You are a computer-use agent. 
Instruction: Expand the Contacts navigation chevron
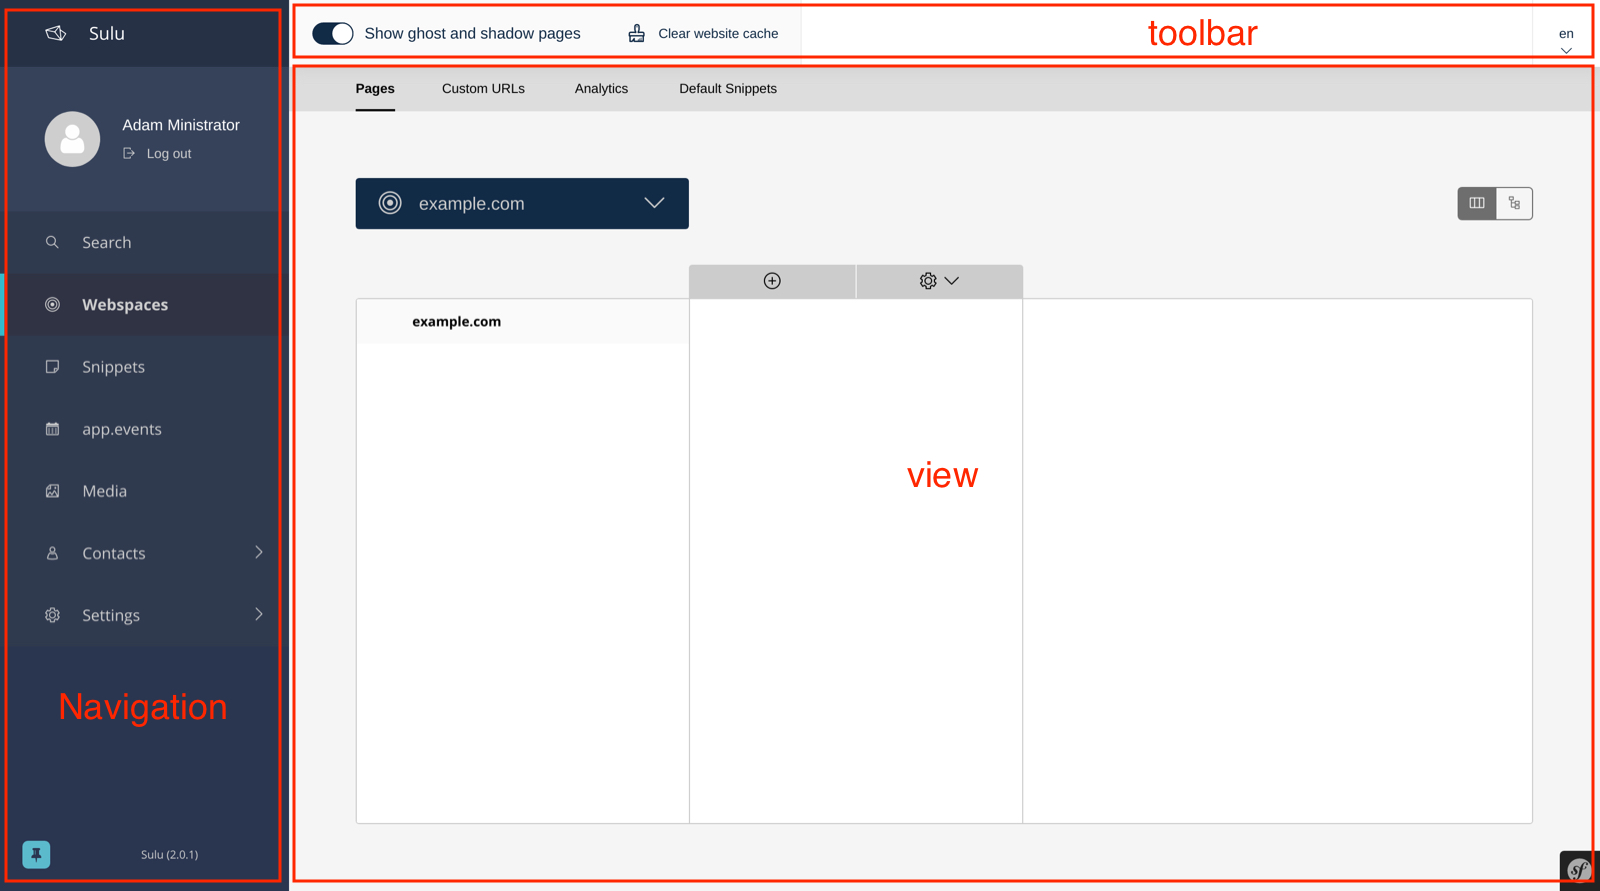tap(259, 552)
